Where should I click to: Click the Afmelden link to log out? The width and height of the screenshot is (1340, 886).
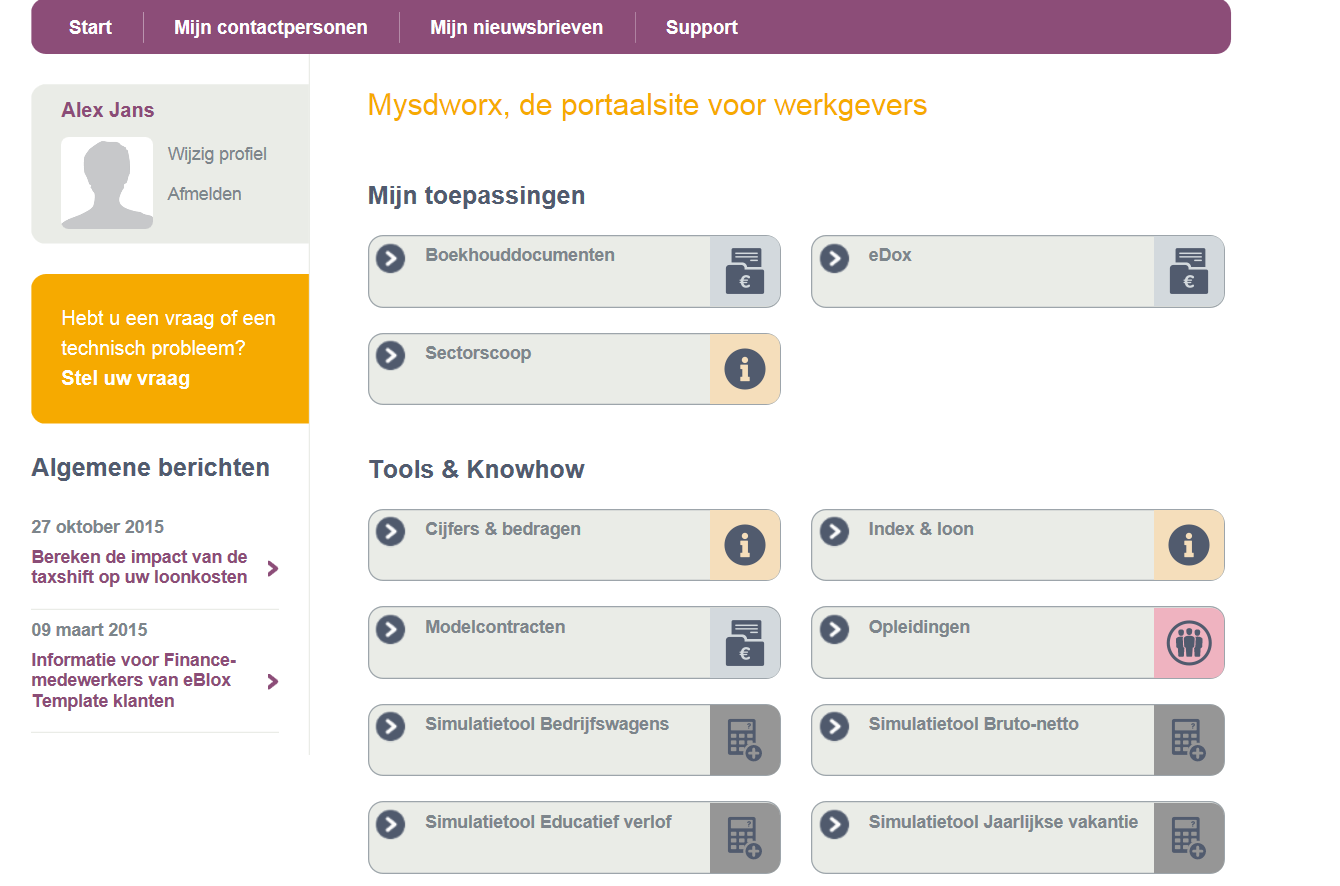pos(204,194)
